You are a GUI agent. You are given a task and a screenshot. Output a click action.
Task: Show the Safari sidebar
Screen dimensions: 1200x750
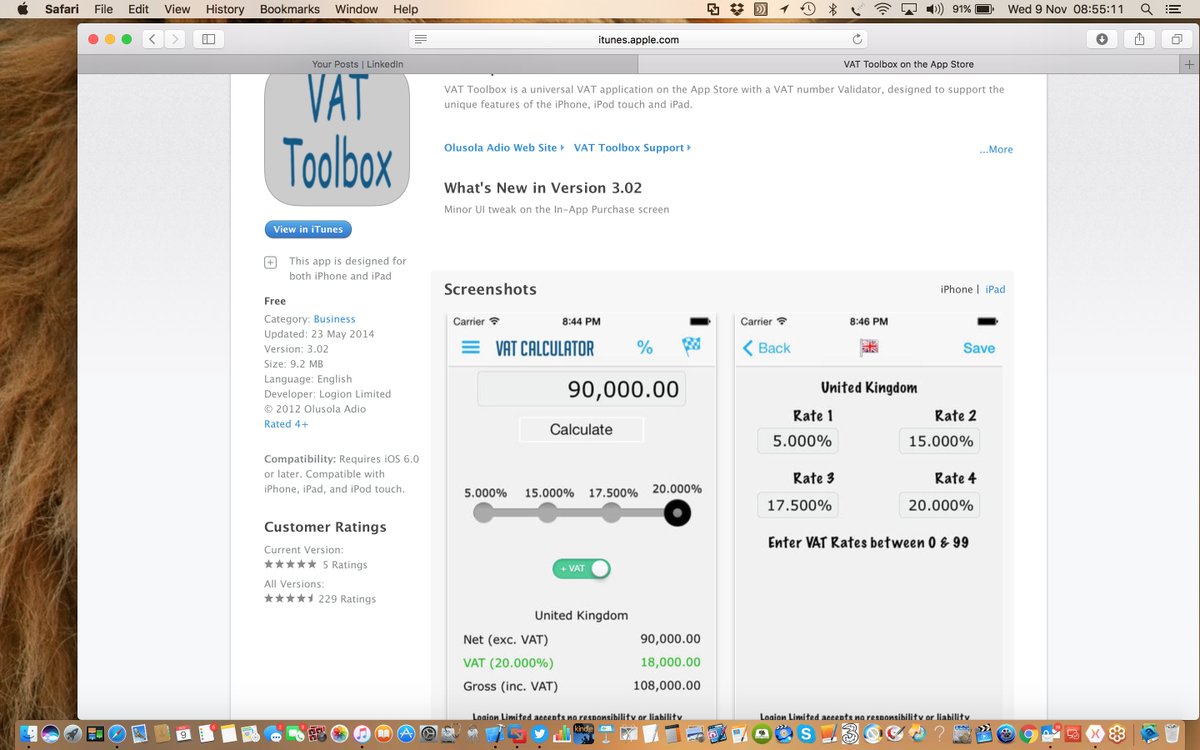coord(208,39)
